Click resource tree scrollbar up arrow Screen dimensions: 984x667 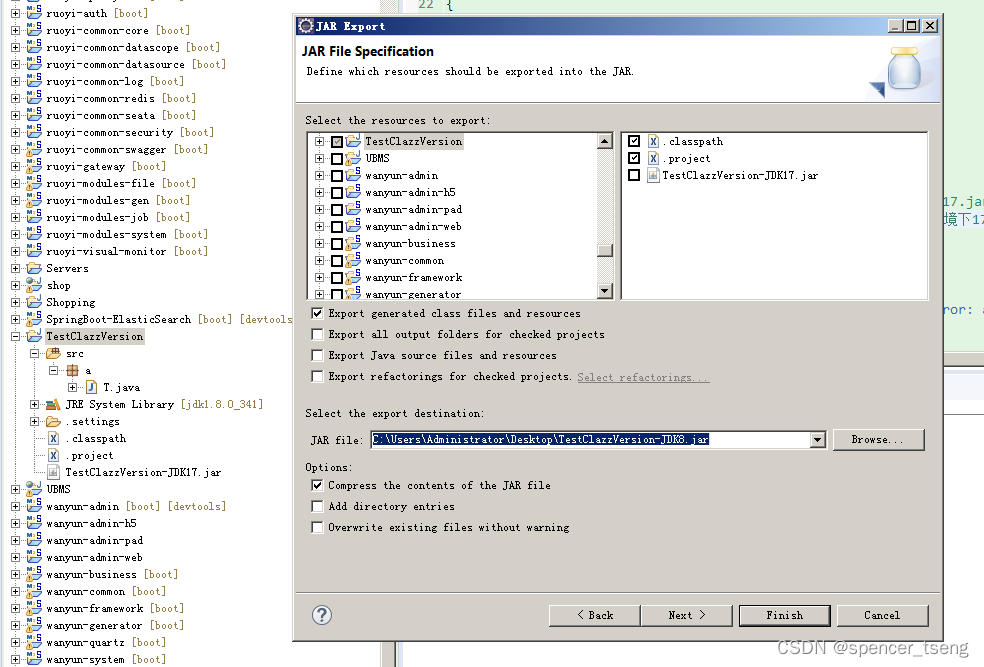click(x=604, y=141)
